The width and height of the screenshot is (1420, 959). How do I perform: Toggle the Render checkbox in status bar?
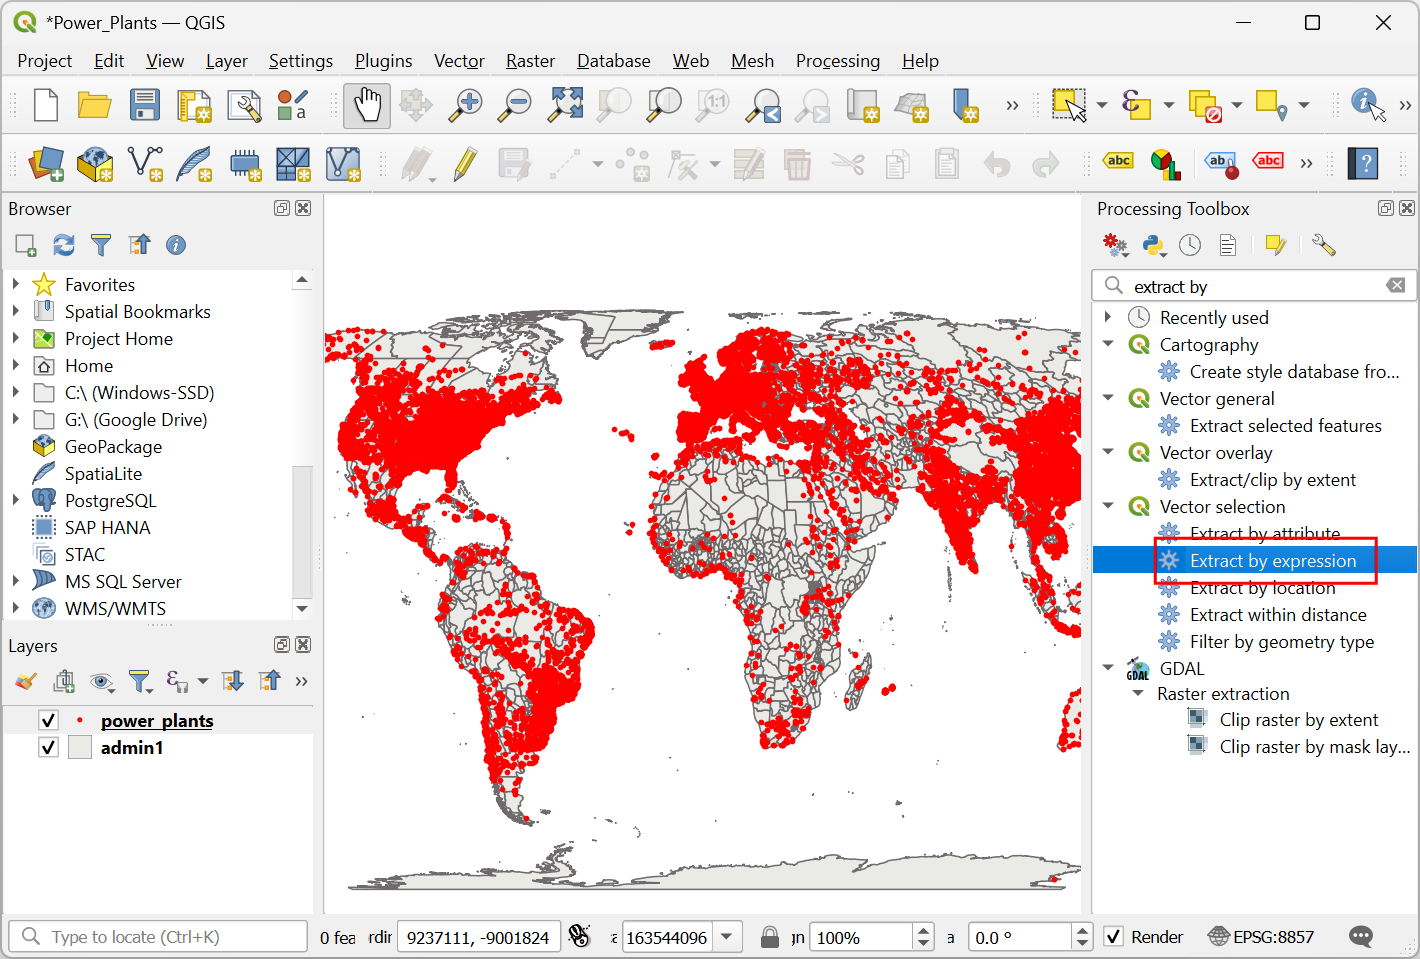tap(1113, 937)
